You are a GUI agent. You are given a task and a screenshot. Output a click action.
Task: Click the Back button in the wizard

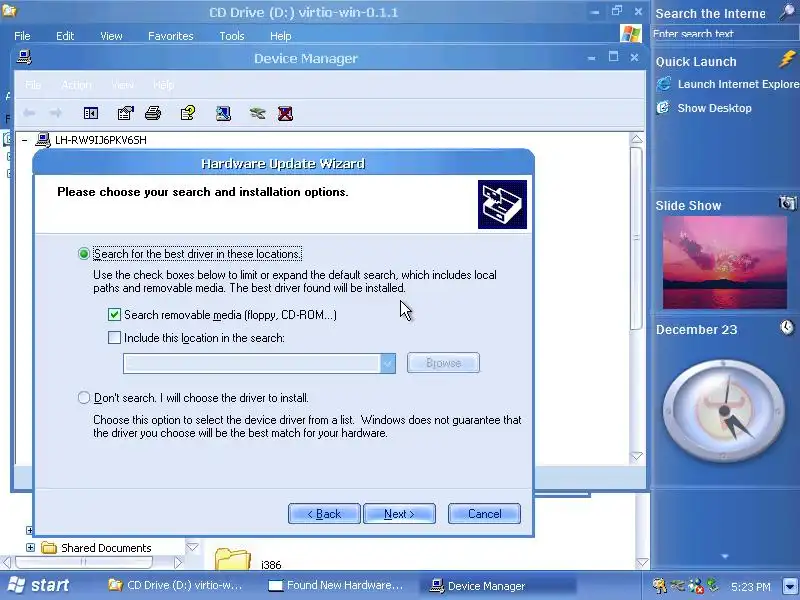tap(324, 514)
